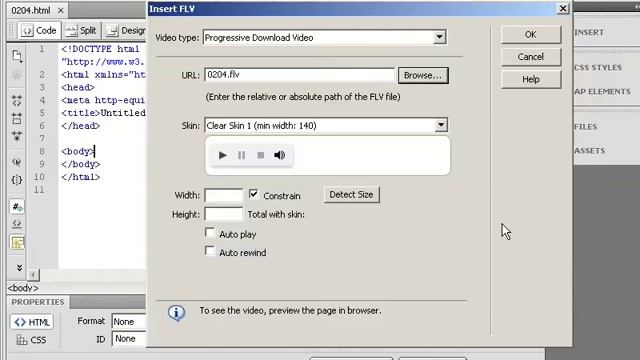Viewport: 640px width, 360px height.
Task: Toggle Line Numbers icon in coding toolbar
Action: pos(17,207)
